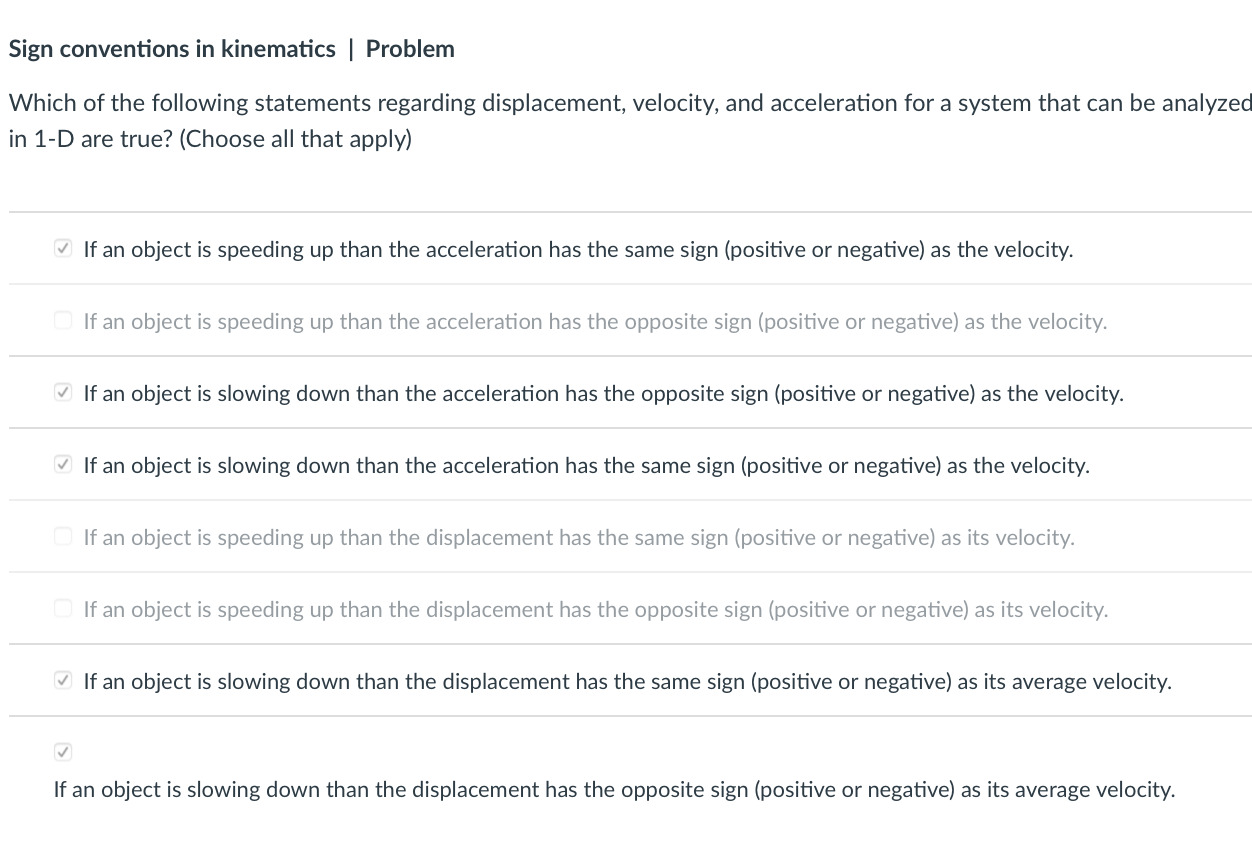Uncheck the displacement same sign as average velocity option
The width and height of the screenshot is (1252, 842).
click(62, 680)
